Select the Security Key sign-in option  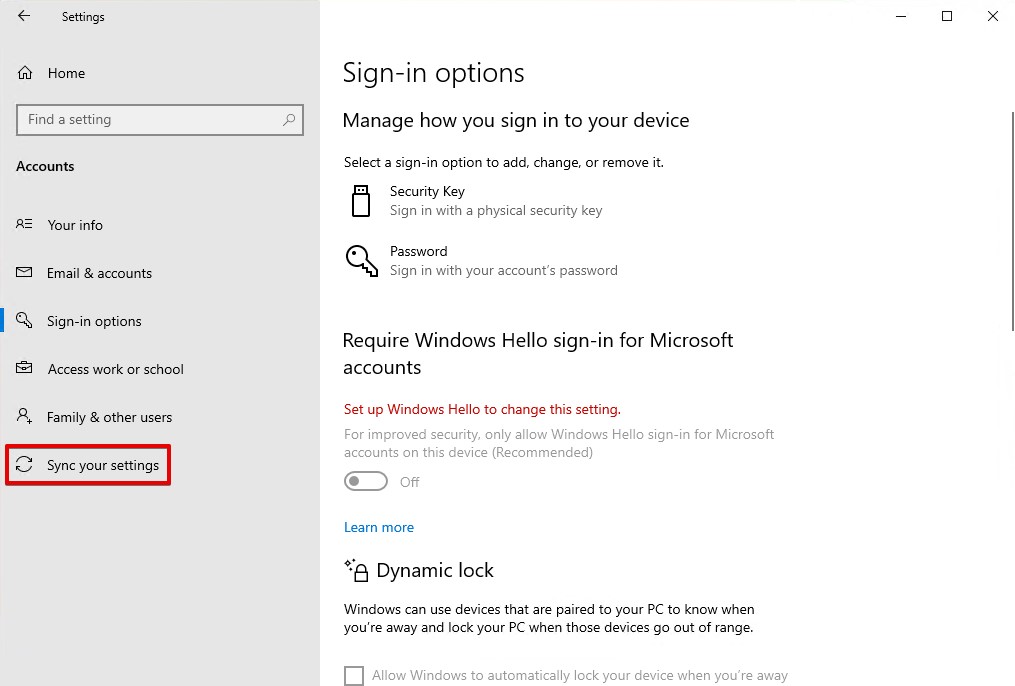(x=476, y=201)
